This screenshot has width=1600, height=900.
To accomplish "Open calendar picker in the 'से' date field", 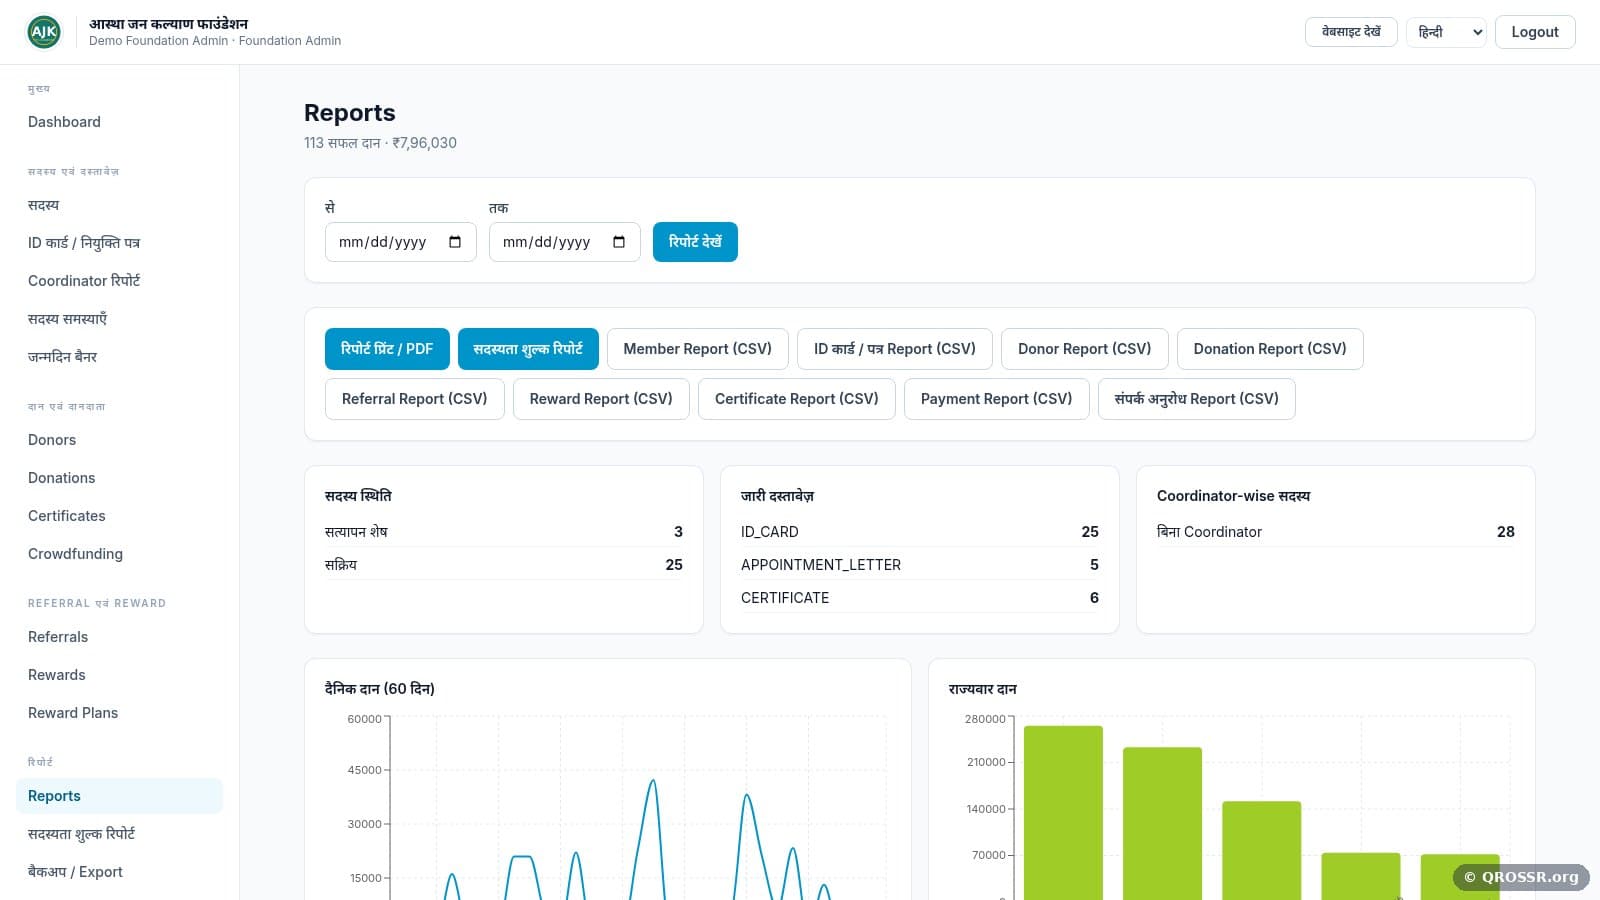I will [x=455, y=242].
